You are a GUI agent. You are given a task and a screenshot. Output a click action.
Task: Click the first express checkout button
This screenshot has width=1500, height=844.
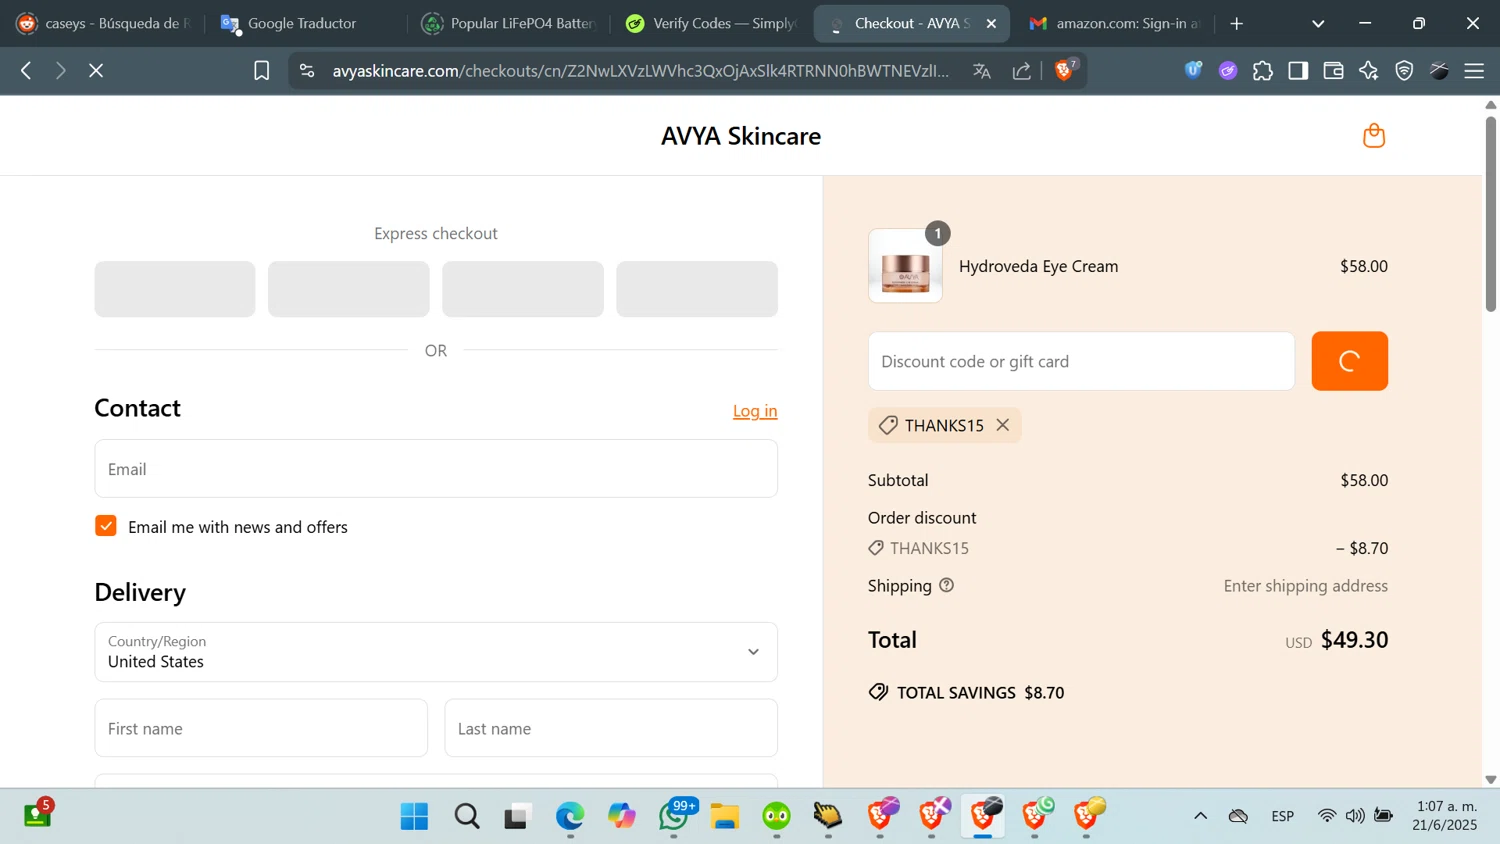pos(175,289)
